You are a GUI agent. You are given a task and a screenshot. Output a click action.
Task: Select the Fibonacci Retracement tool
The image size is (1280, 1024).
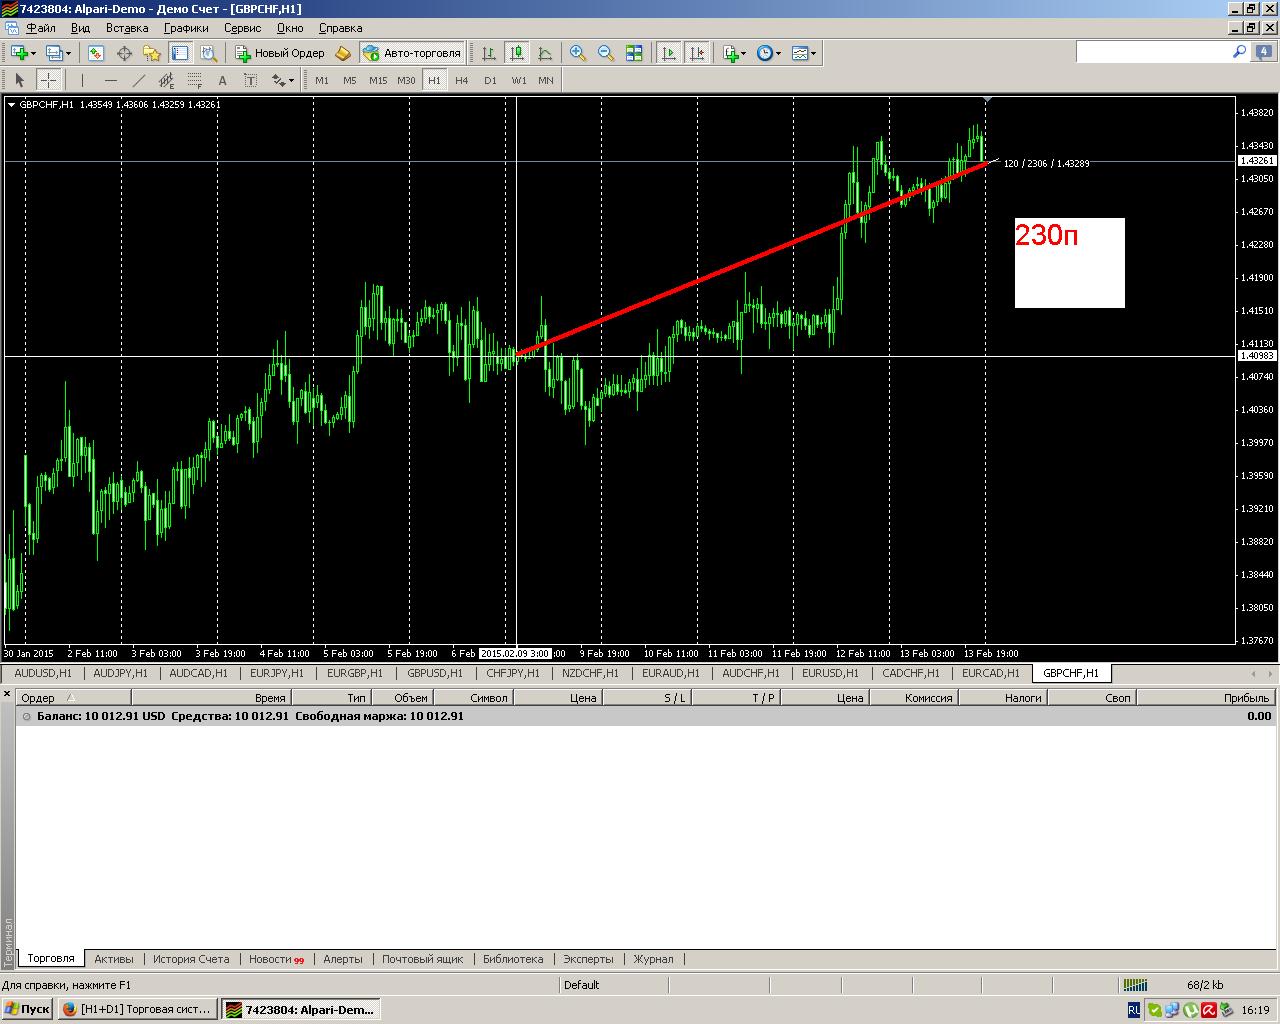(194, 80)
